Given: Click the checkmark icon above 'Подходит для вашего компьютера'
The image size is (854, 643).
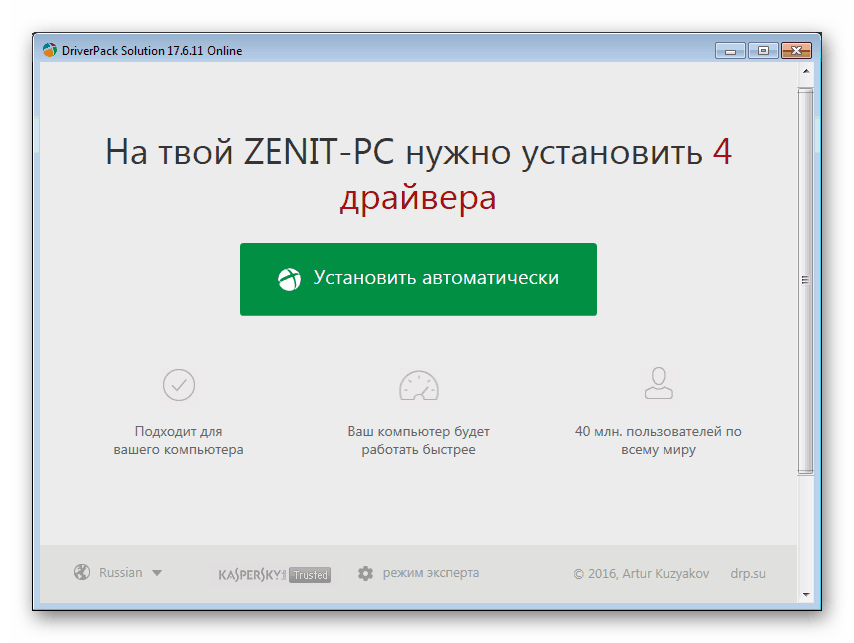Looking at the screenshot, I should click(x=178, y=385).
